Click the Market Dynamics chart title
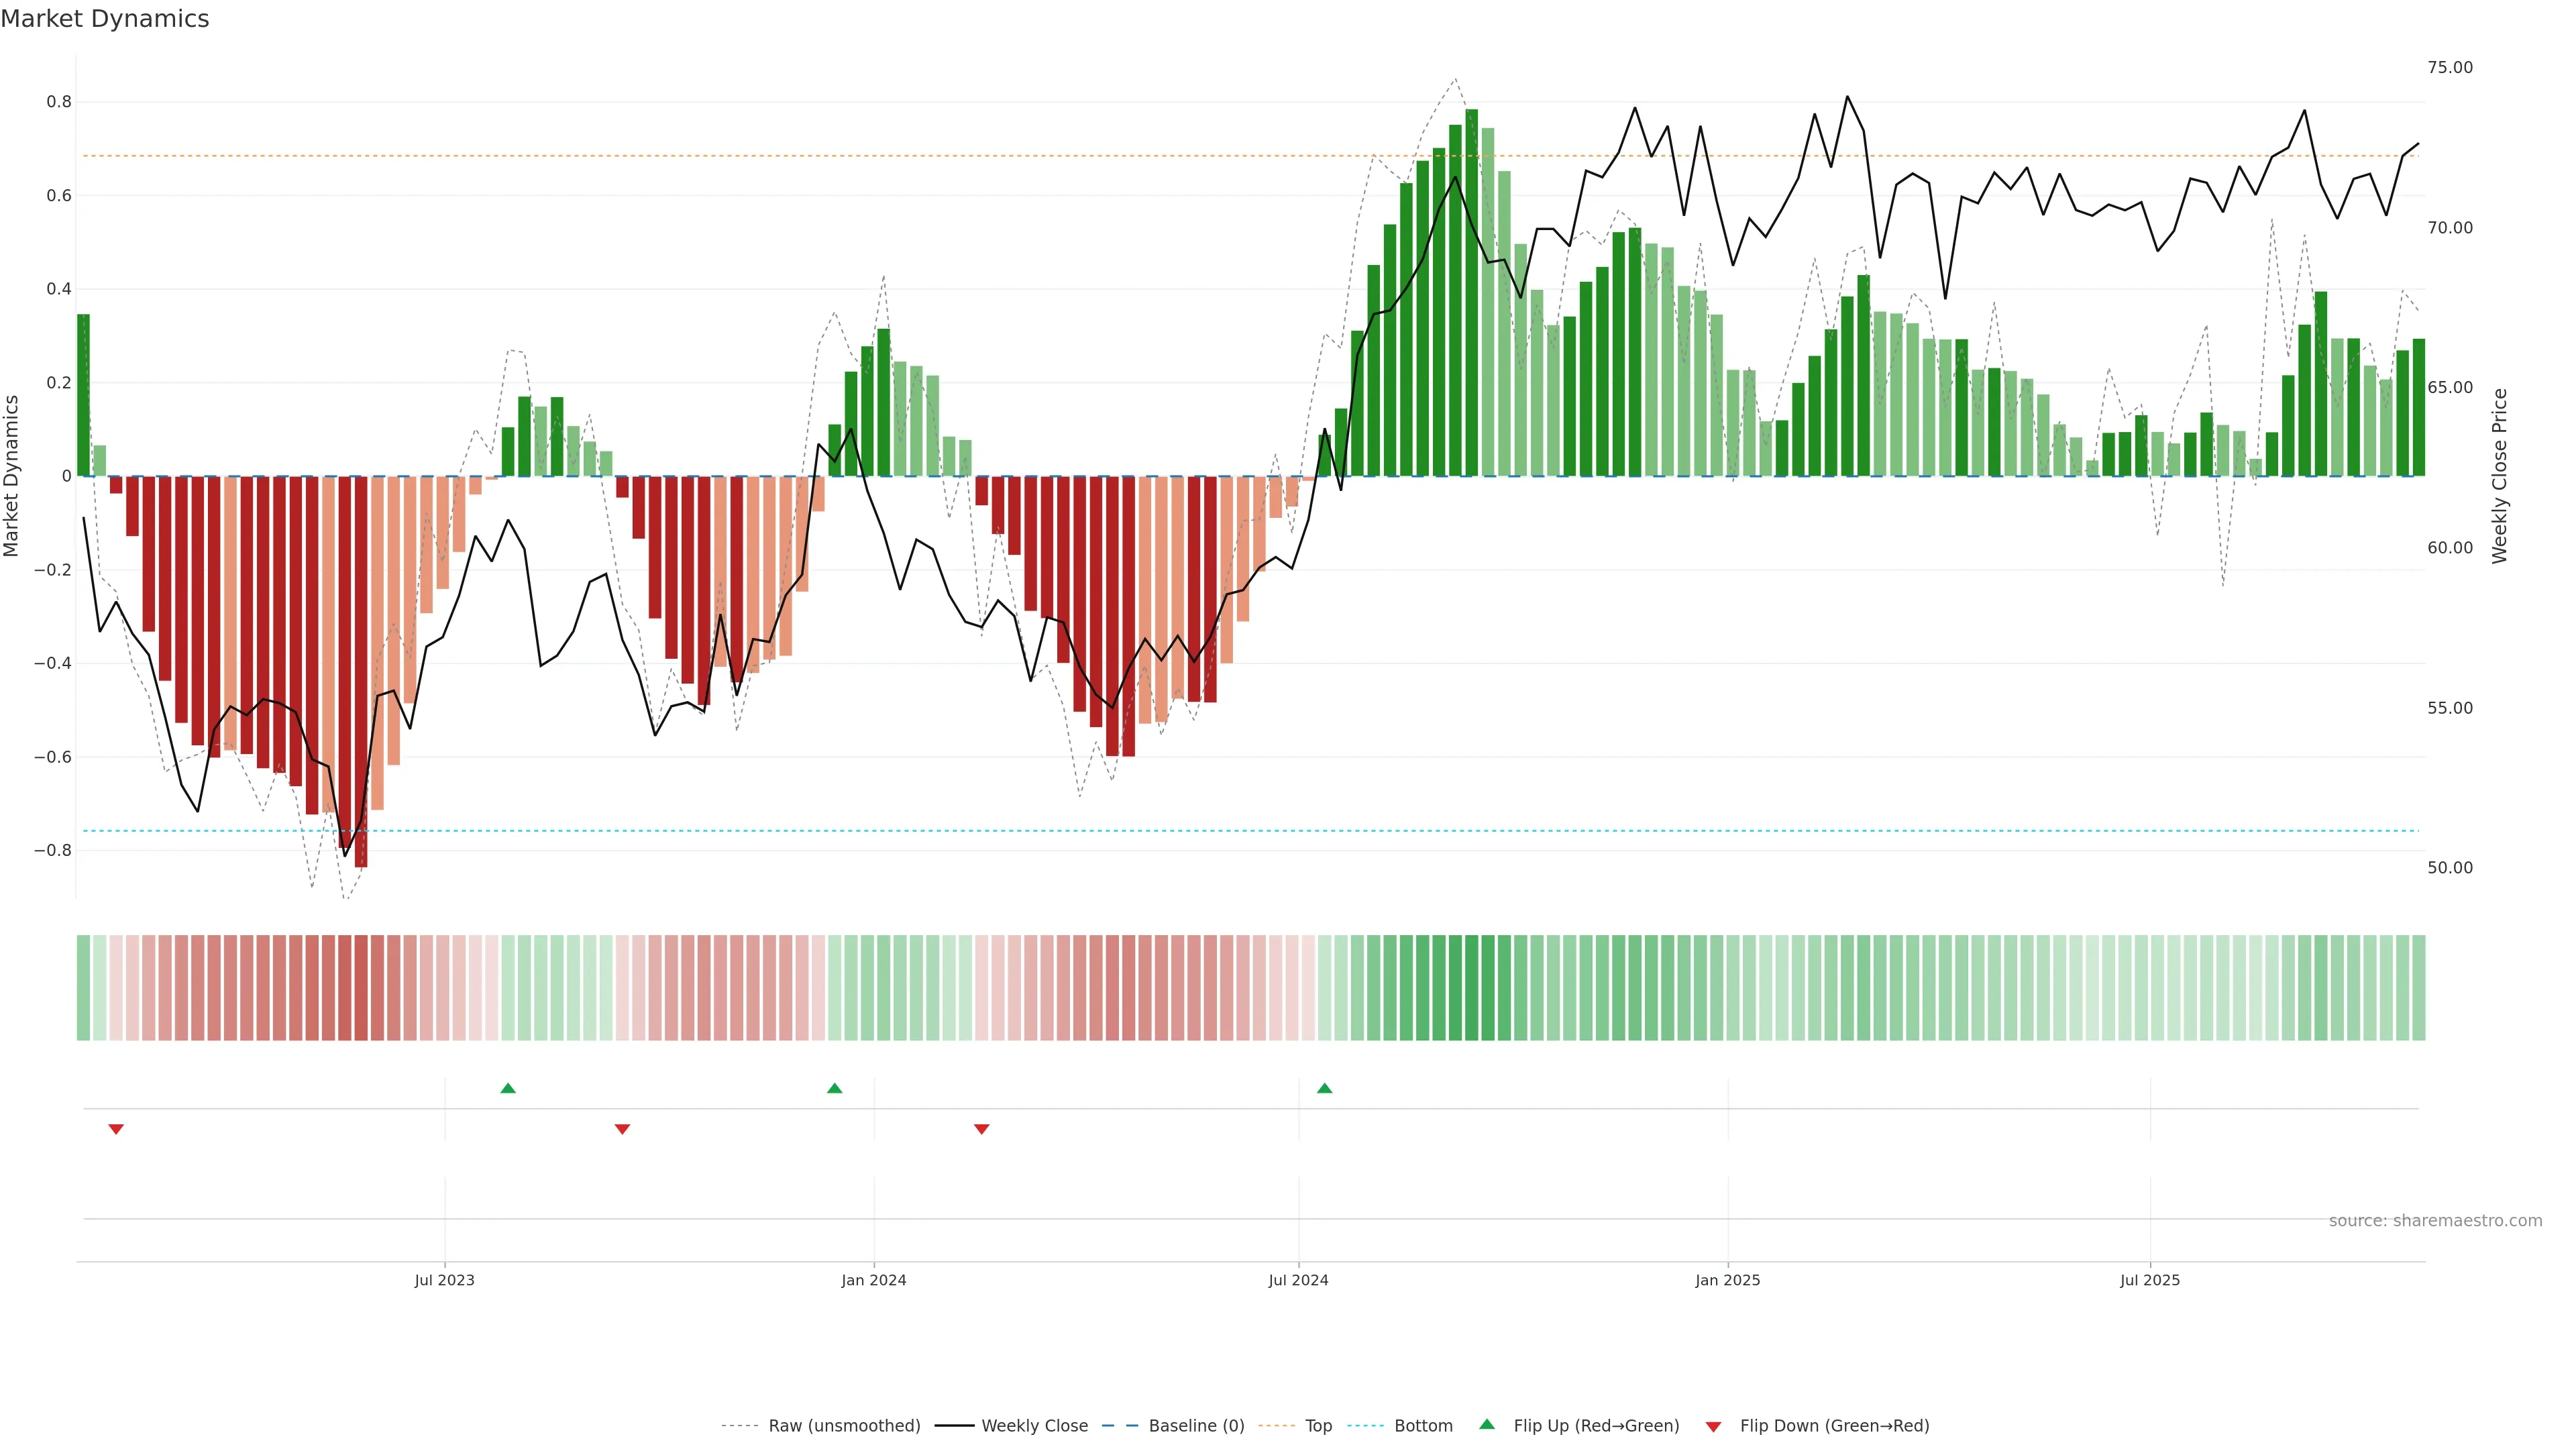 [105, 19]
